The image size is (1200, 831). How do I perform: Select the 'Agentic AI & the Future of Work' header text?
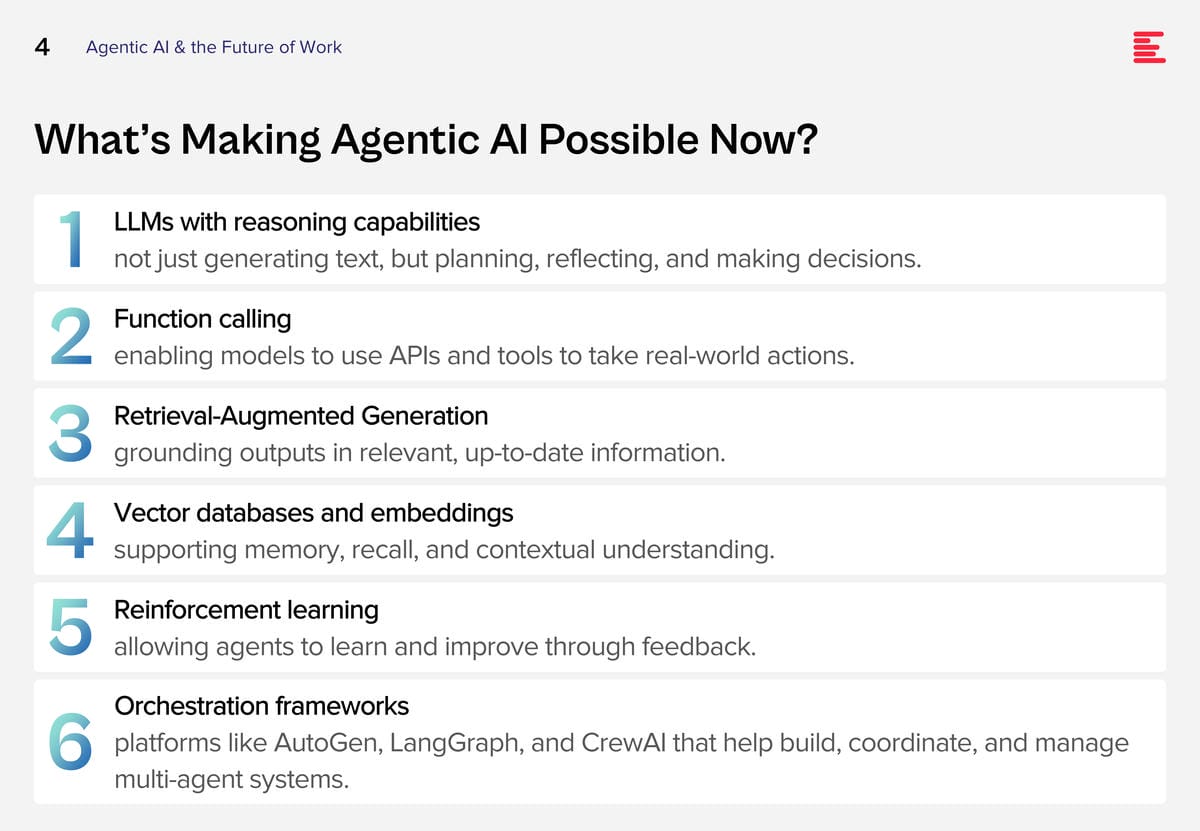[x=214, y=47]
